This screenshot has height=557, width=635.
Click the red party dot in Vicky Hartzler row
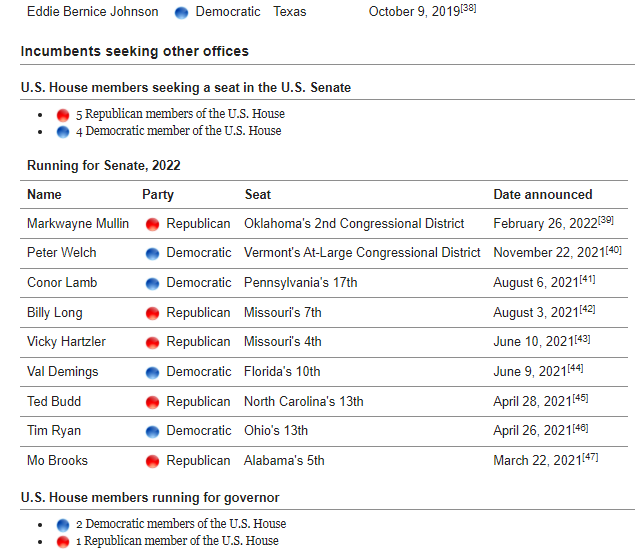(152, 343)
